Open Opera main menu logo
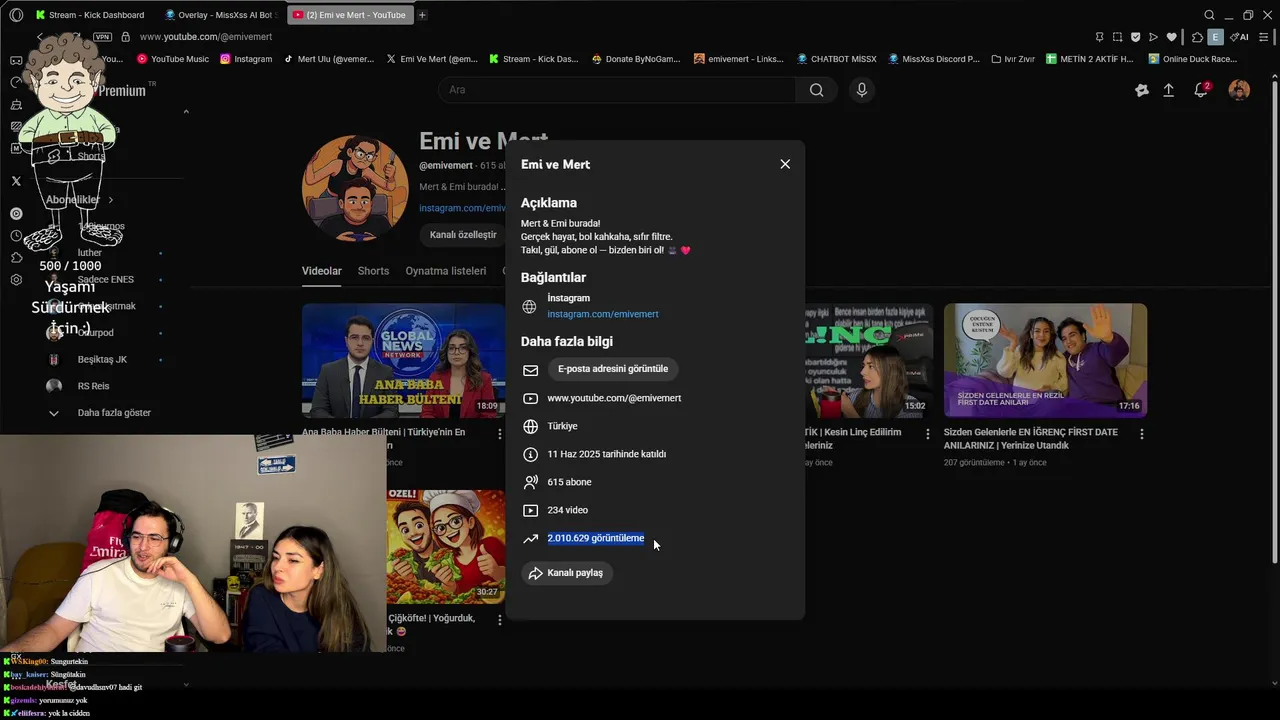Image resolution: width=1280 pixels, height=720 pixels. pyautogui.click(x=16, y=15)
